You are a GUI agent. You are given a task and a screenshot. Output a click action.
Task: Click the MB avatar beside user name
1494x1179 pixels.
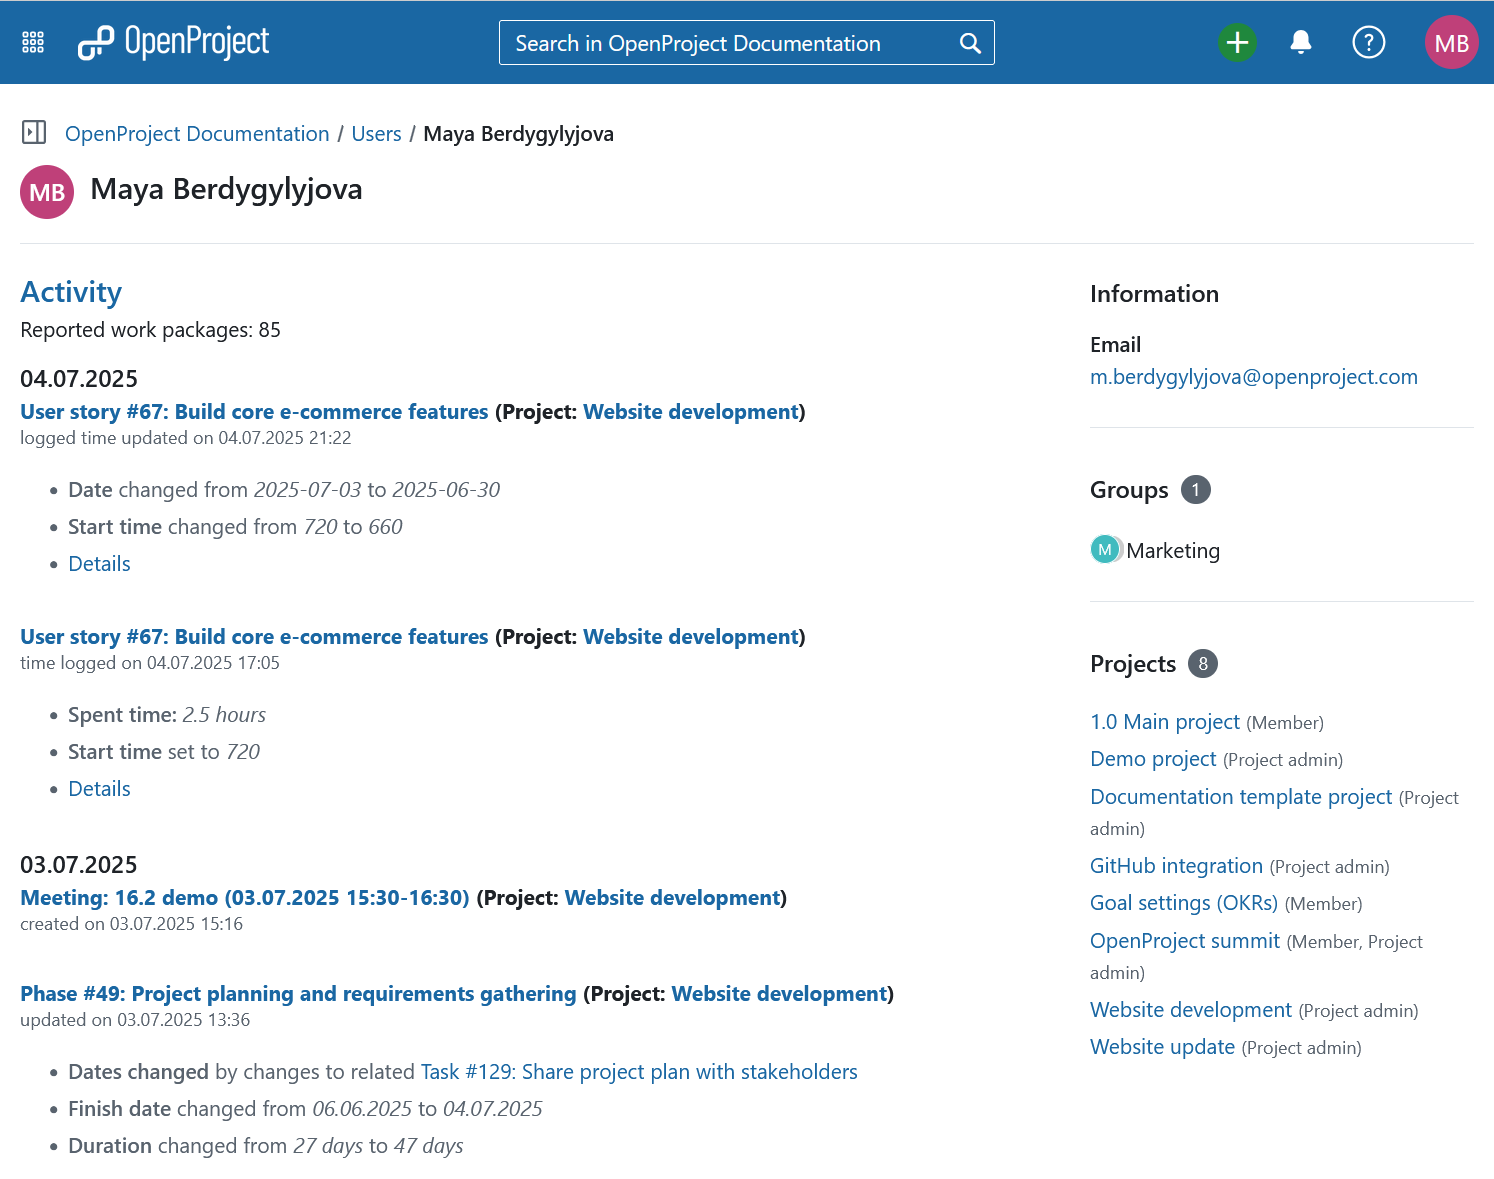tap(47, 192)
